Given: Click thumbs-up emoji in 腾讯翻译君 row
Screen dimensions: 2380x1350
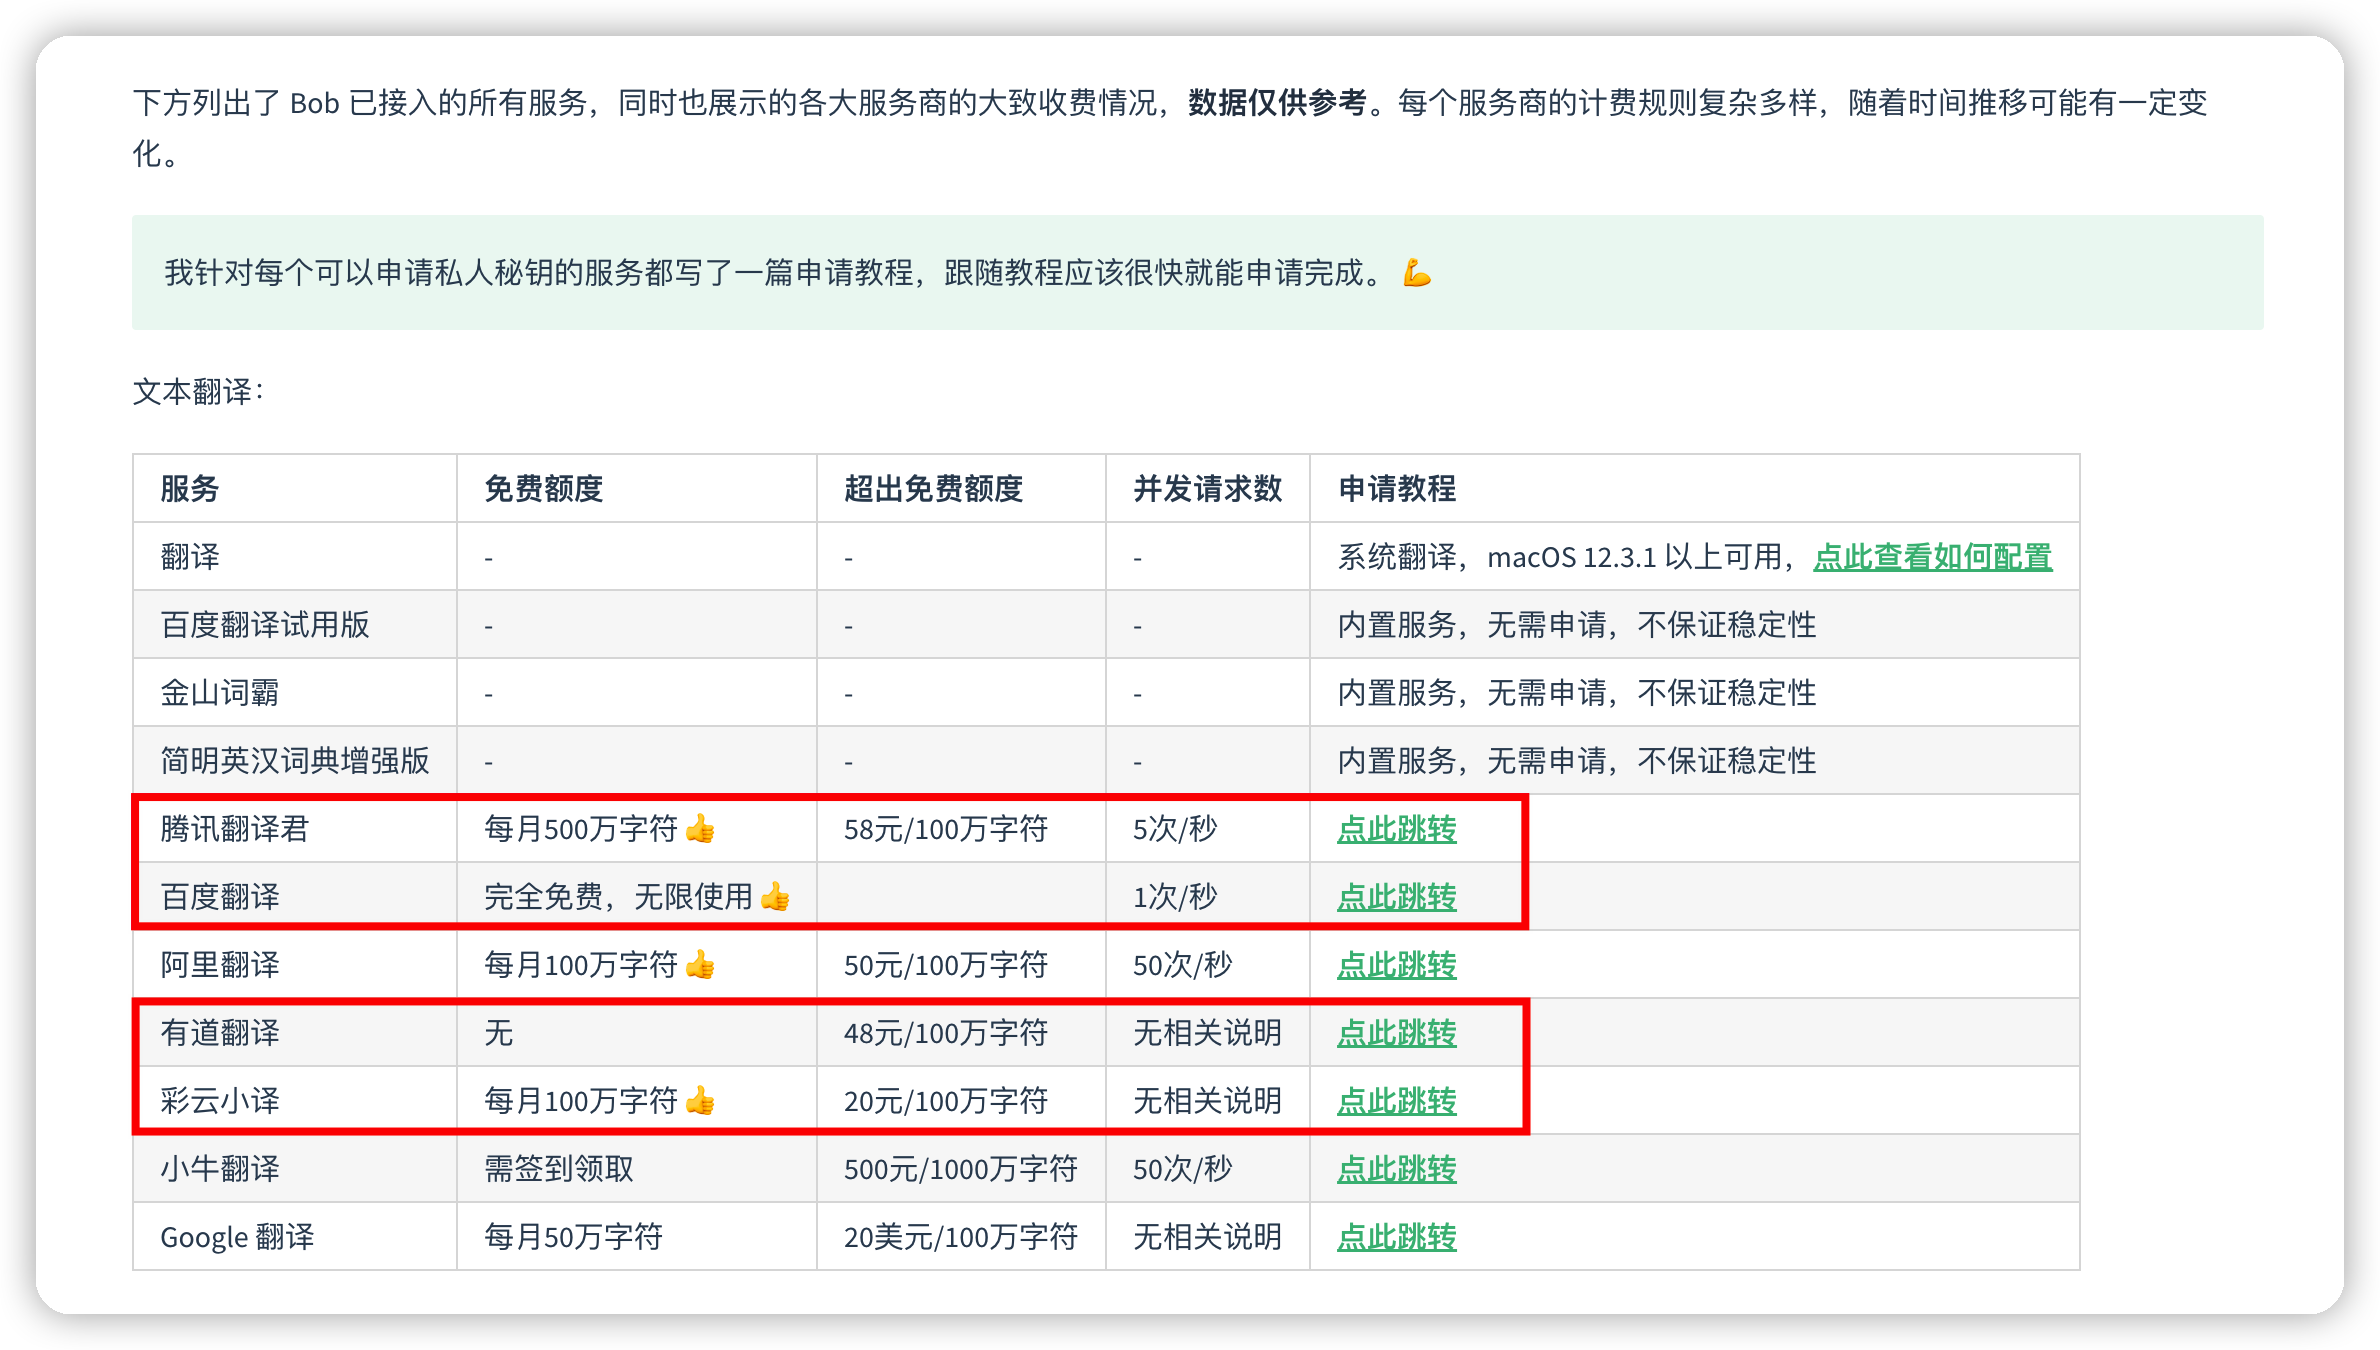Looking at the screenshot, I should [700, 829].
